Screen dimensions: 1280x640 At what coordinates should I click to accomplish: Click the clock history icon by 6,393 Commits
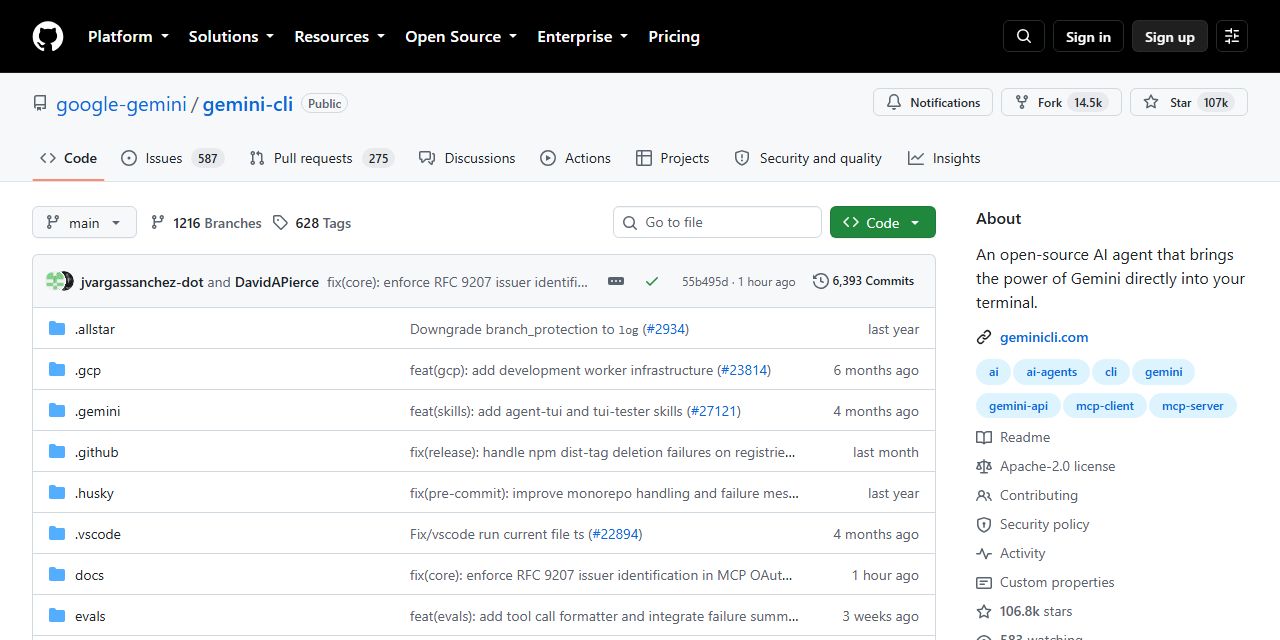(821, 281)
